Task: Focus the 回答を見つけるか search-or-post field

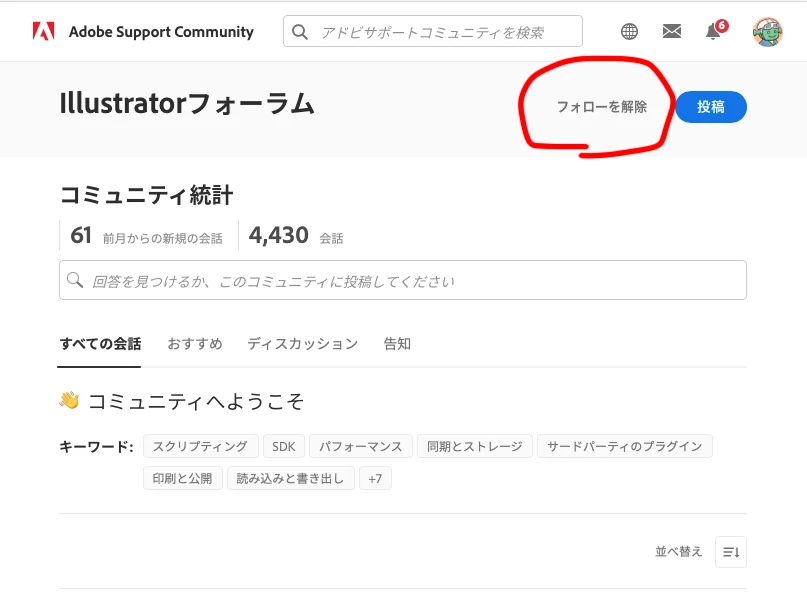Action: [x=403, y=280]
